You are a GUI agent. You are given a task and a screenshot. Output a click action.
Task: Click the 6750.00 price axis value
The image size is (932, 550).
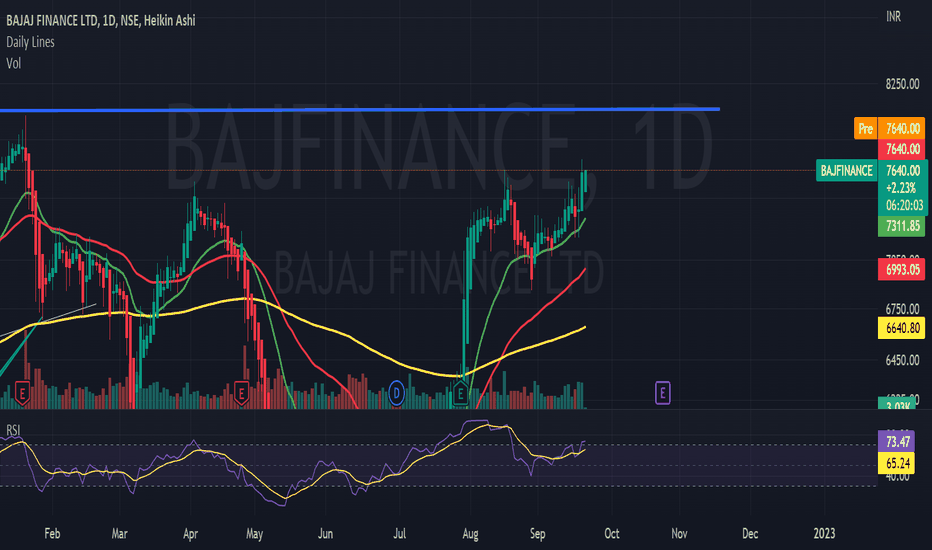click(902, 309)
